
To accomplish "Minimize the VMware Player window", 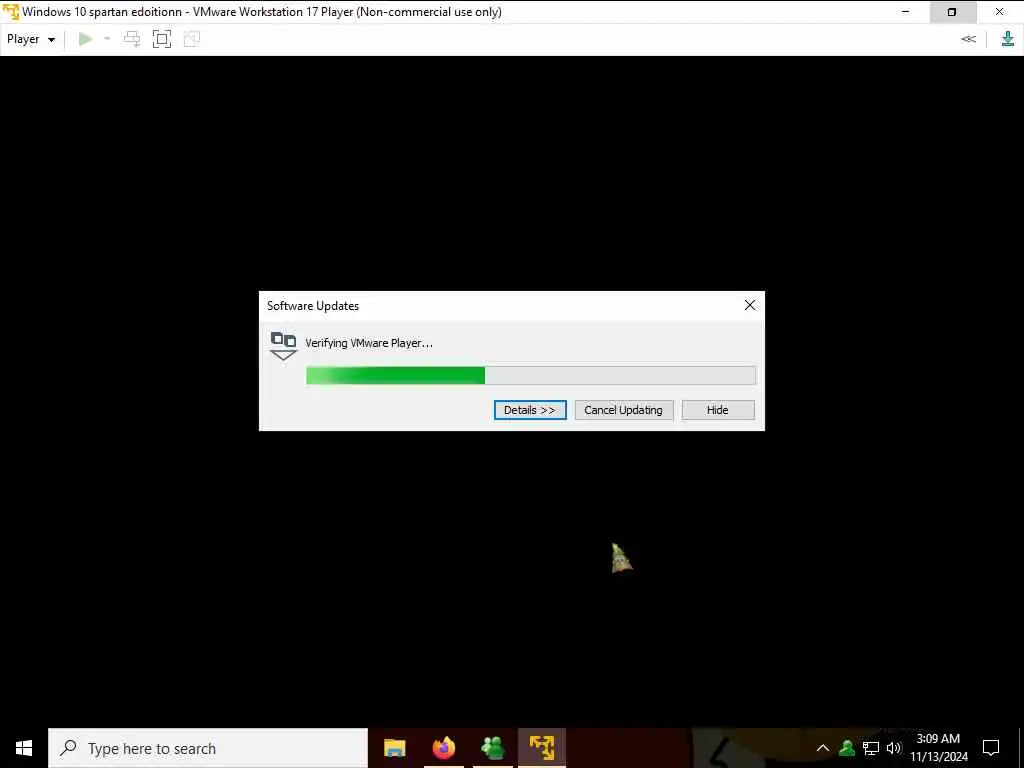I will click(x=906, y=12).
